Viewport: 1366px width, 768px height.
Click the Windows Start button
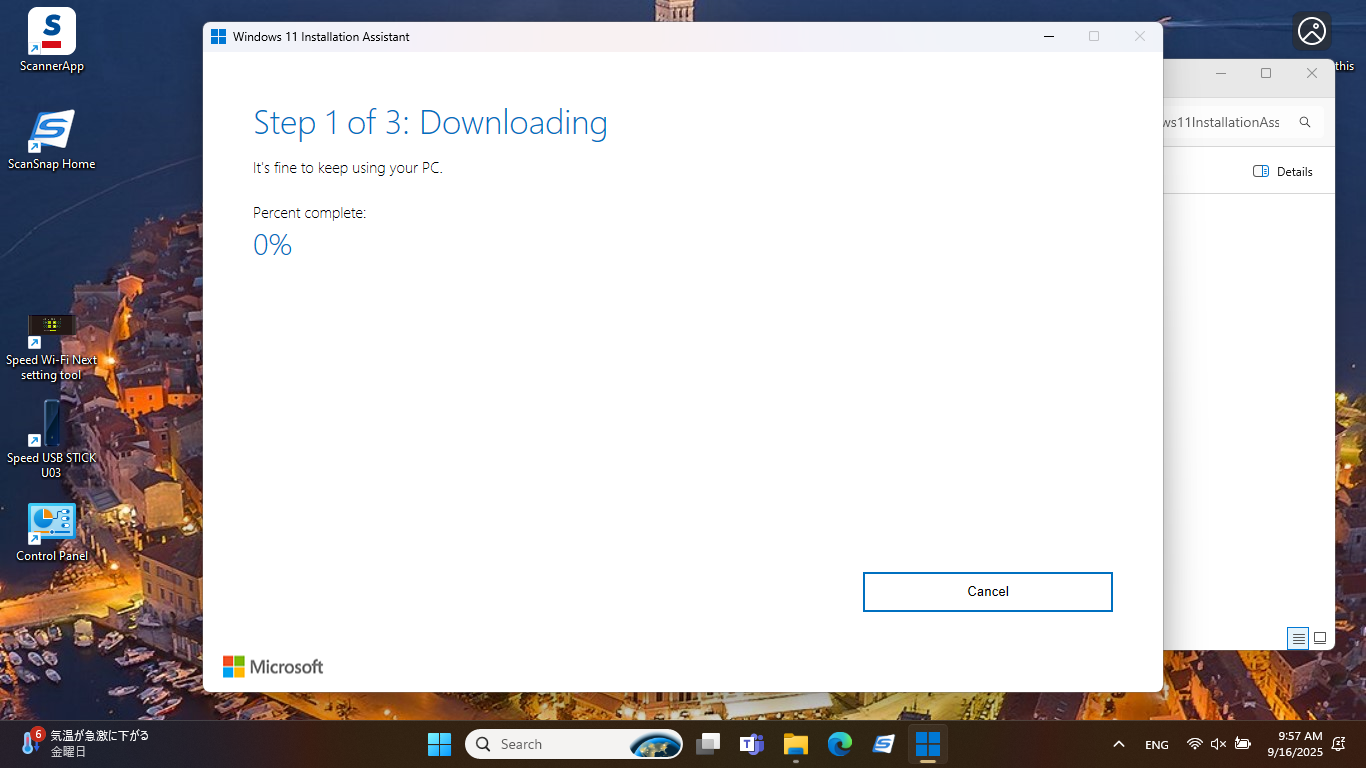coord(439,744)
